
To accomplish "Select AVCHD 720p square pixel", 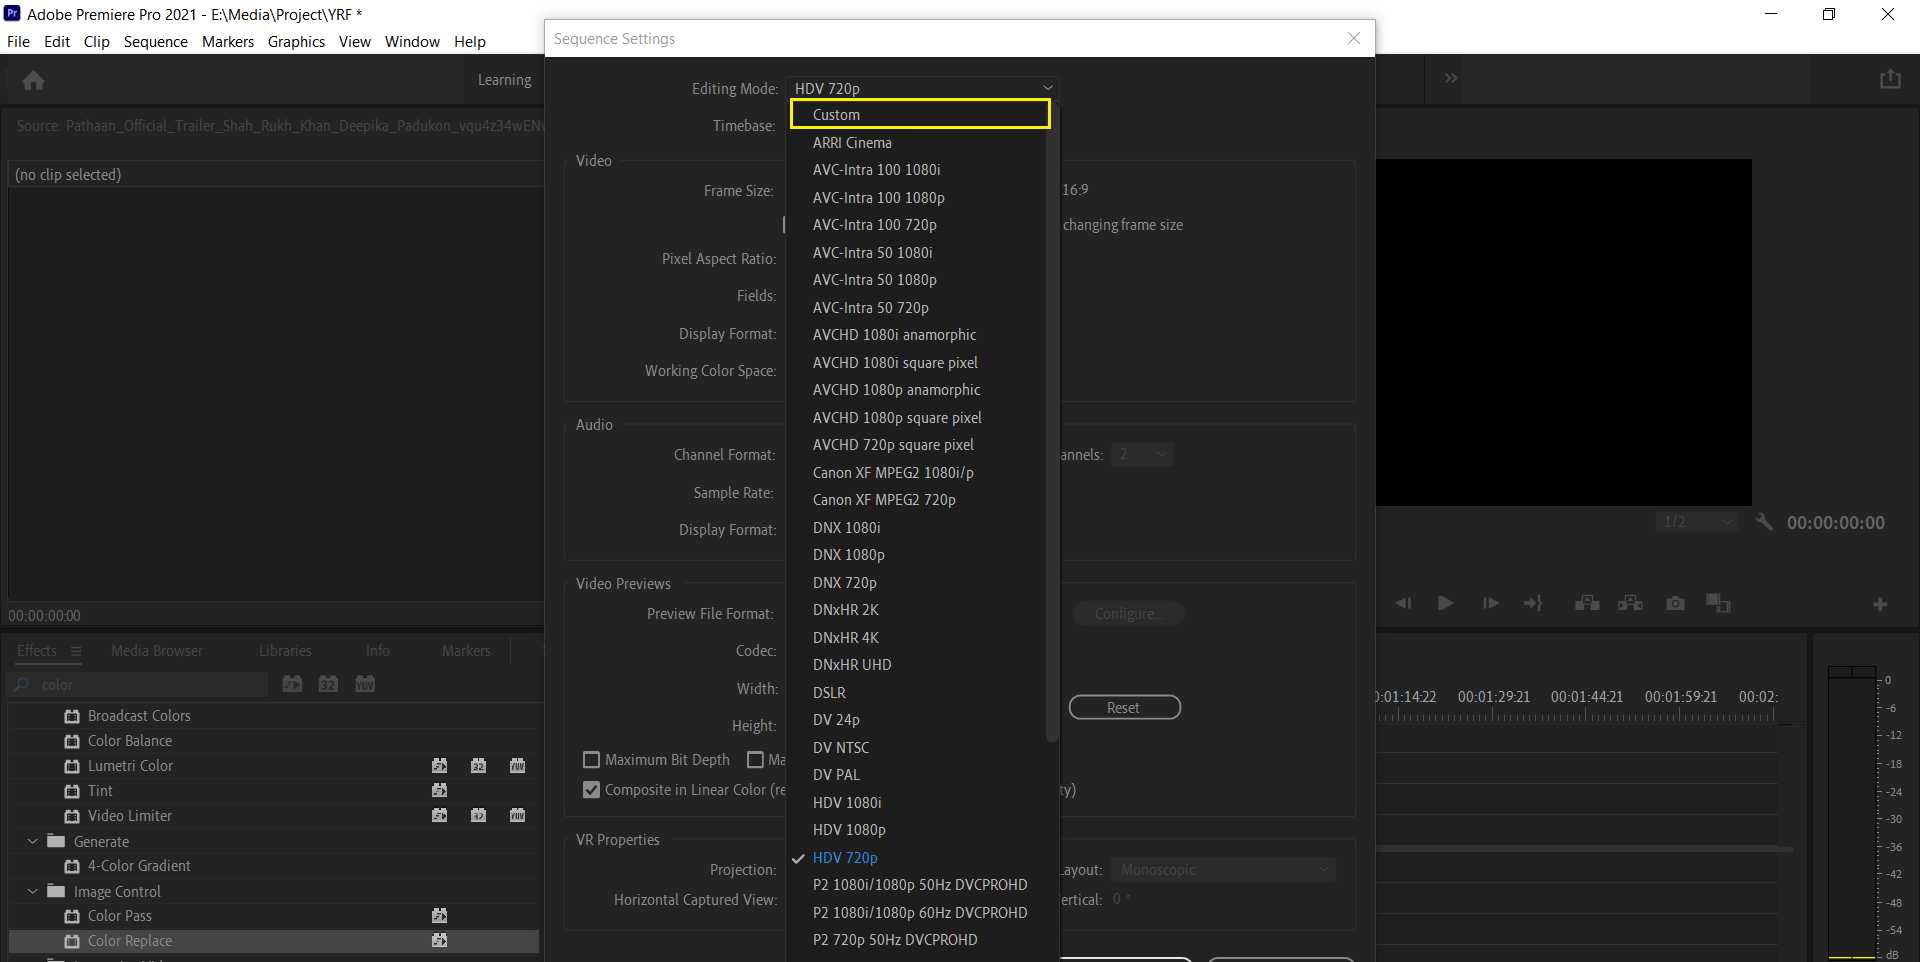I will [893, 444].
